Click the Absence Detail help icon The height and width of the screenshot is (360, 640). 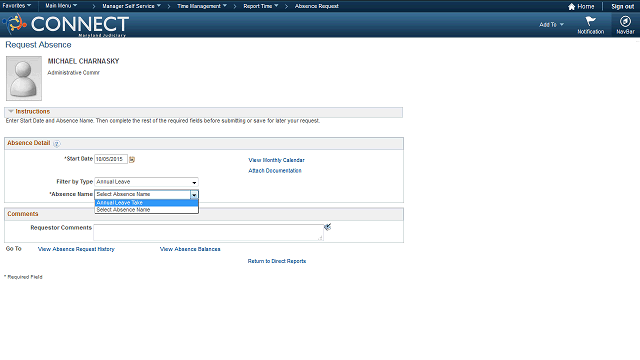click(56, 144)
